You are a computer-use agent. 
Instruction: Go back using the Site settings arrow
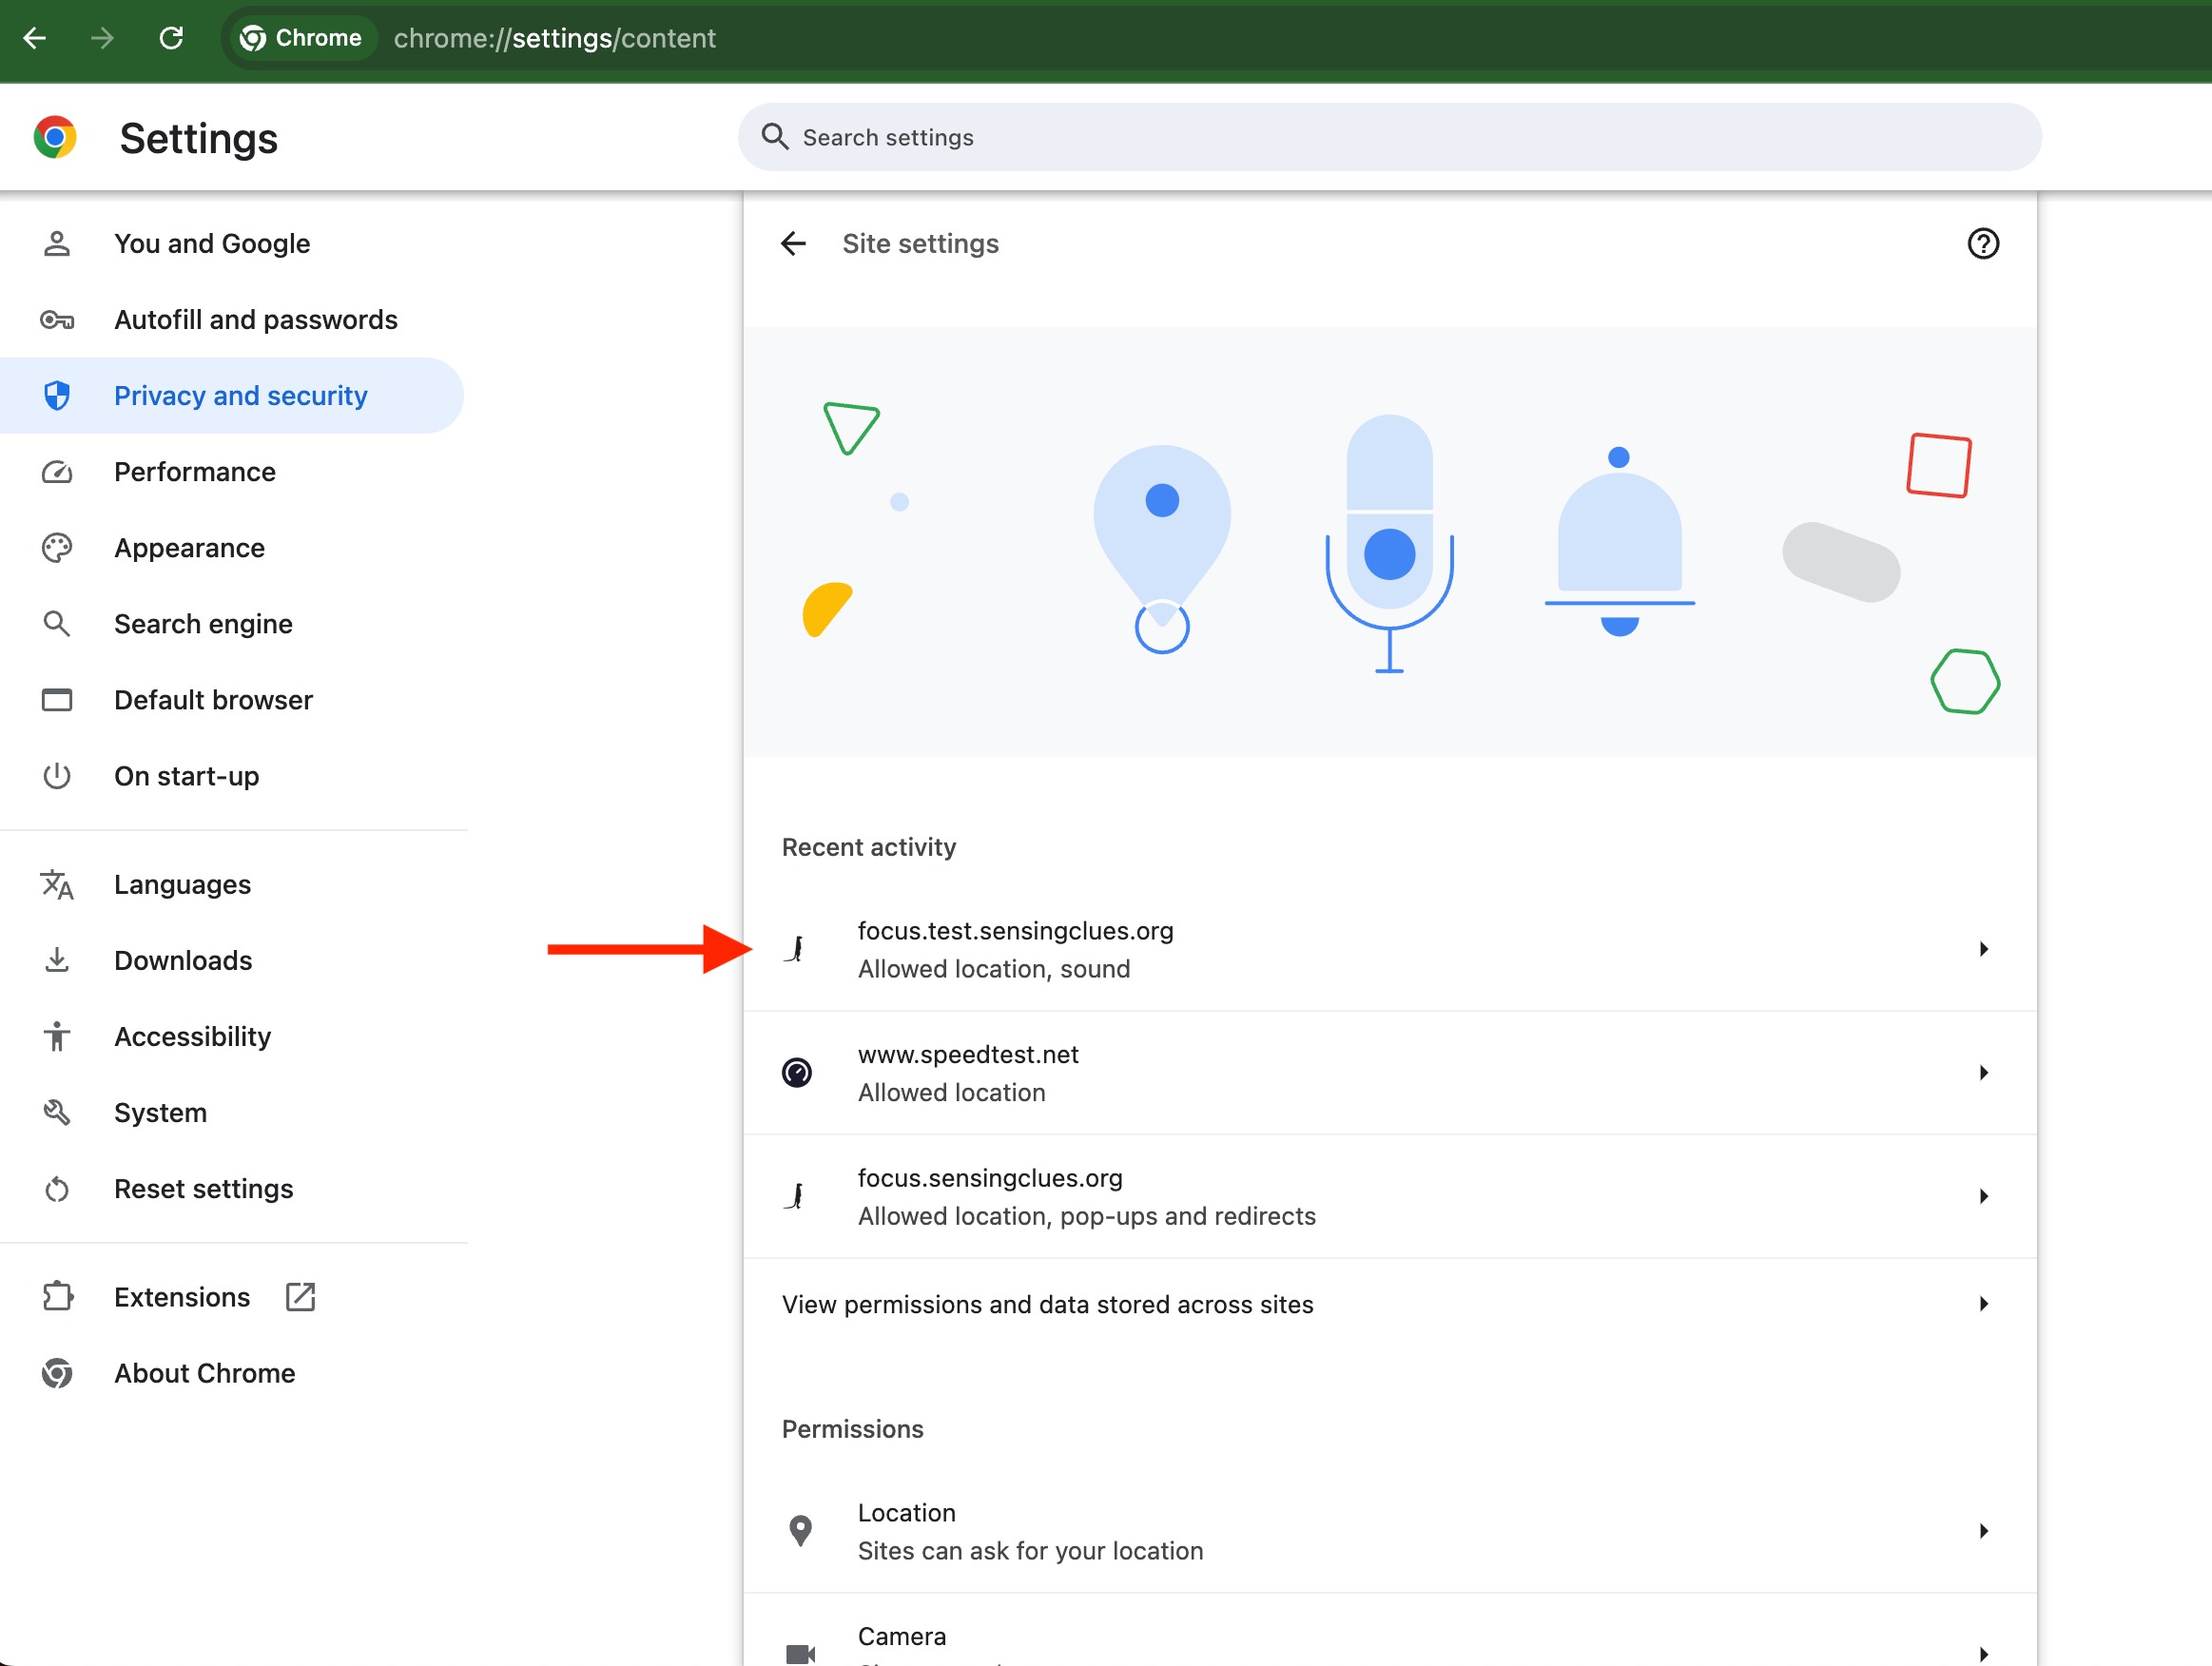point(793,243)
